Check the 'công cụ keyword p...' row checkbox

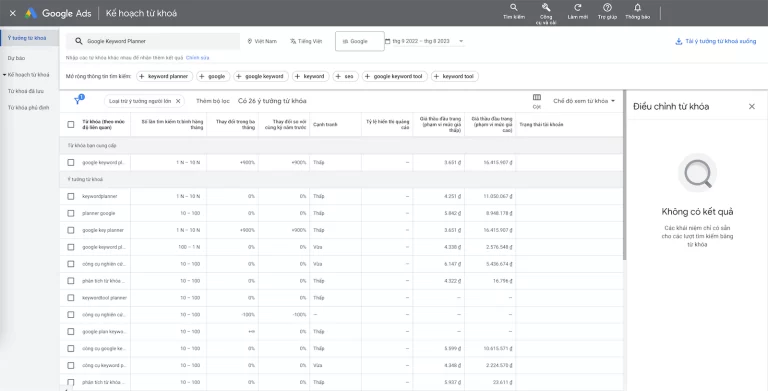point(71,366)
